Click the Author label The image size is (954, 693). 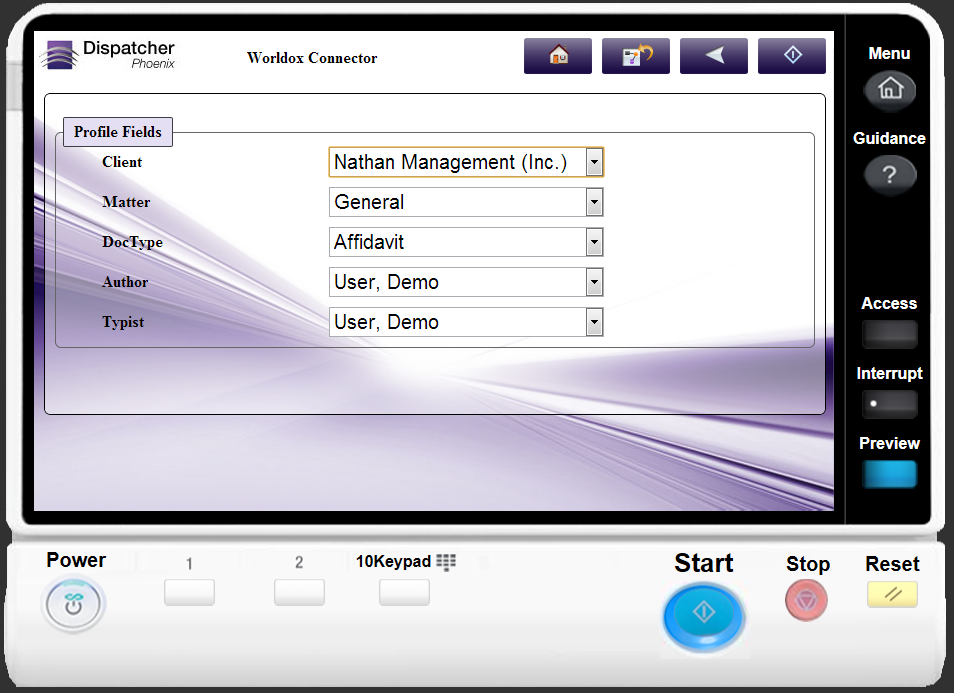tap(125, 282)
